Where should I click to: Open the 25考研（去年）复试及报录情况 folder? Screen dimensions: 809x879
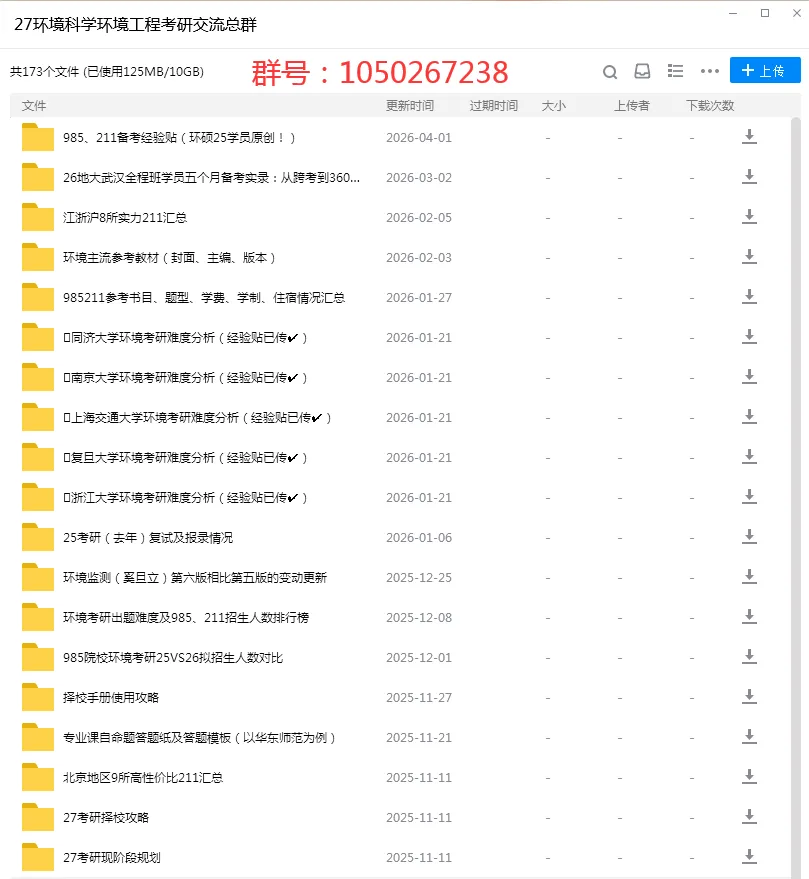[140, 536]
